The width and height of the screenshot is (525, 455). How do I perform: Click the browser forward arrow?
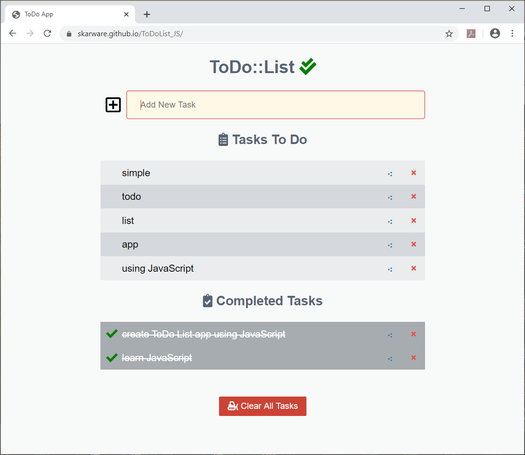30,33
